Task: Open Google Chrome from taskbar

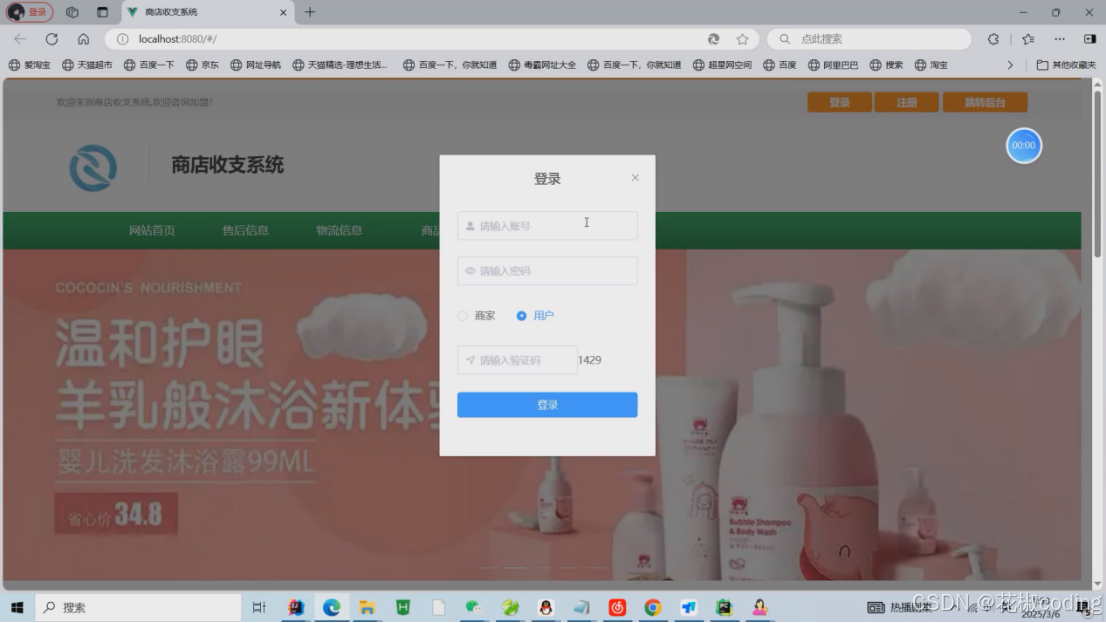Action: pyautogui.click(x=652, y=607)
